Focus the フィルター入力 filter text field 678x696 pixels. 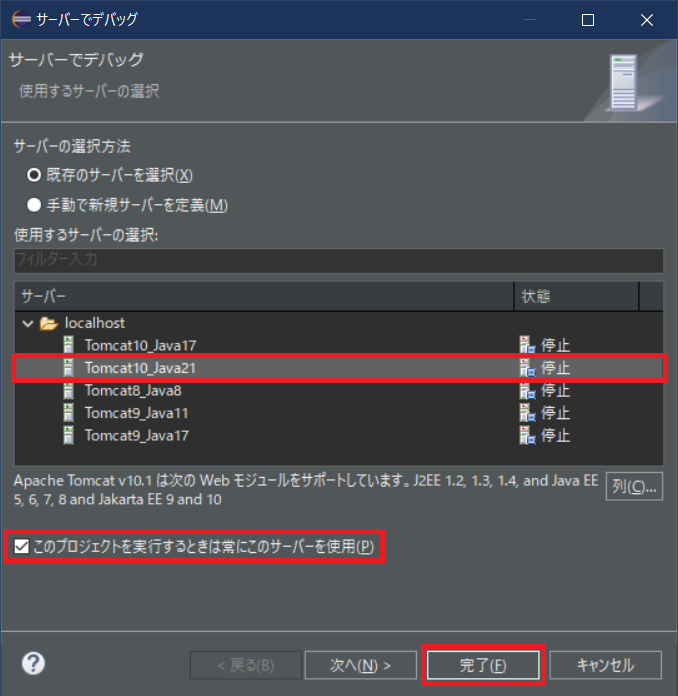point(339,260)
